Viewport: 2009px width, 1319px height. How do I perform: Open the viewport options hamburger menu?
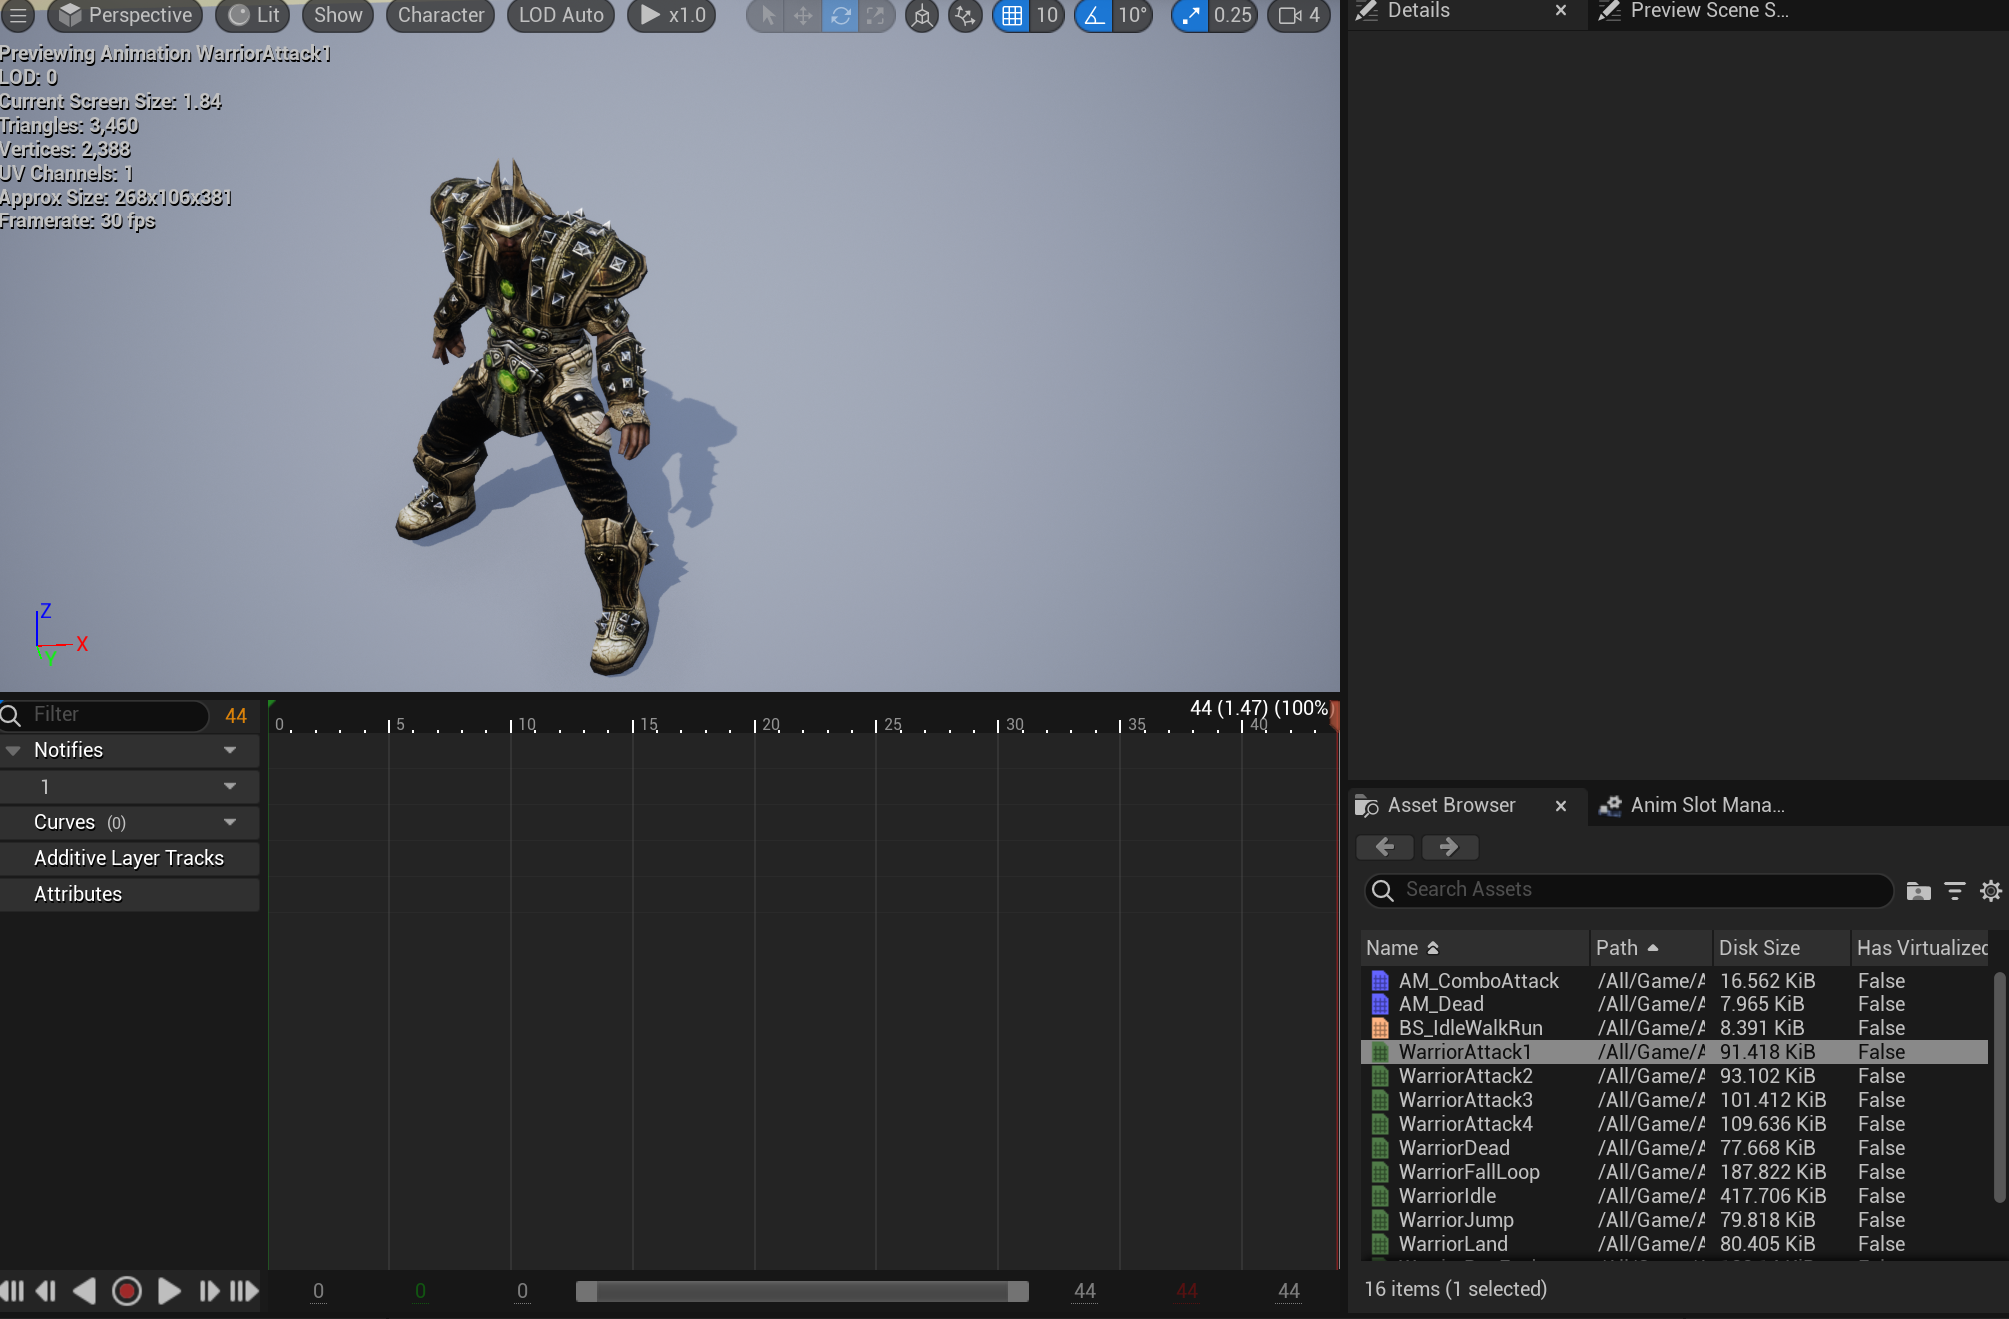coord(18,15)
